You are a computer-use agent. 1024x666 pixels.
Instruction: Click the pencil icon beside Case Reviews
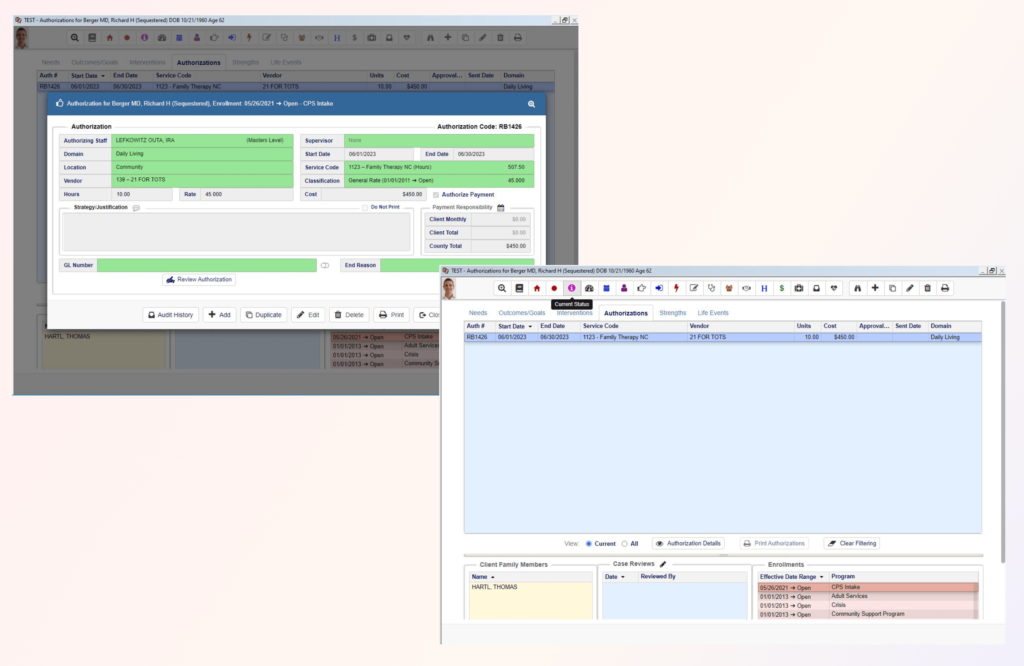tap(662, 564)
